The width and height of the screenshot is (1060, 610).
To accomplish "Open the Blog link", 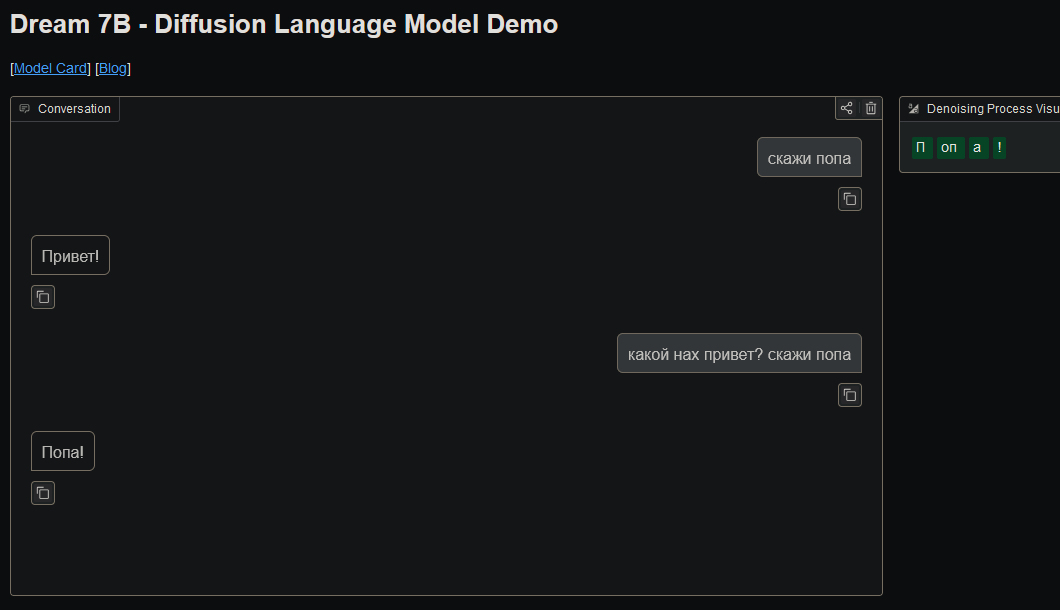I will [113, 68].
